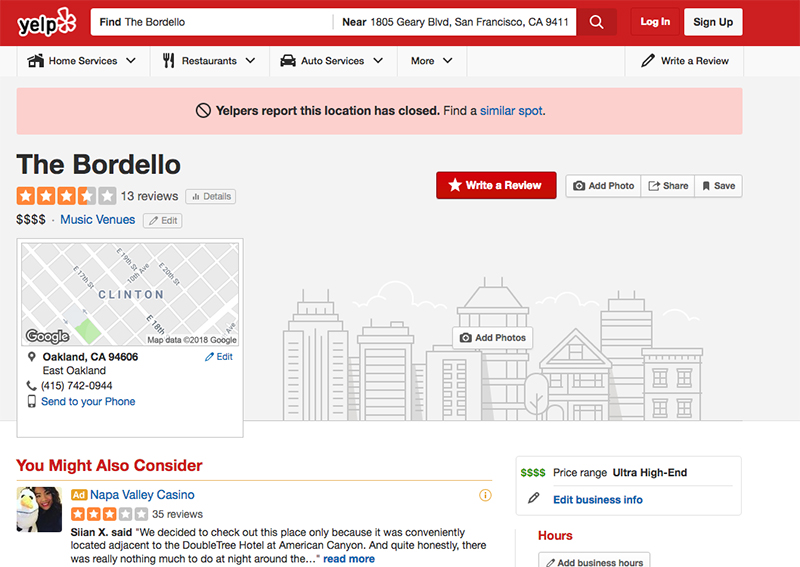Click the star icon on red Write a Review button

[x=455, y=185]
